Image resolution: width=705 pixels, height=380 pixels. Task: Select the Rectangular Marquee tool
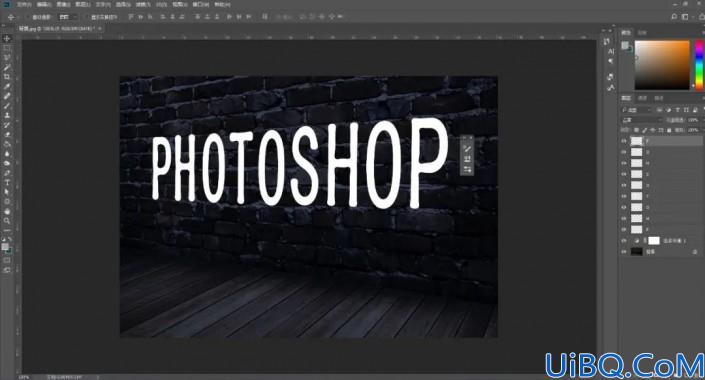click(x=7, y=49)
